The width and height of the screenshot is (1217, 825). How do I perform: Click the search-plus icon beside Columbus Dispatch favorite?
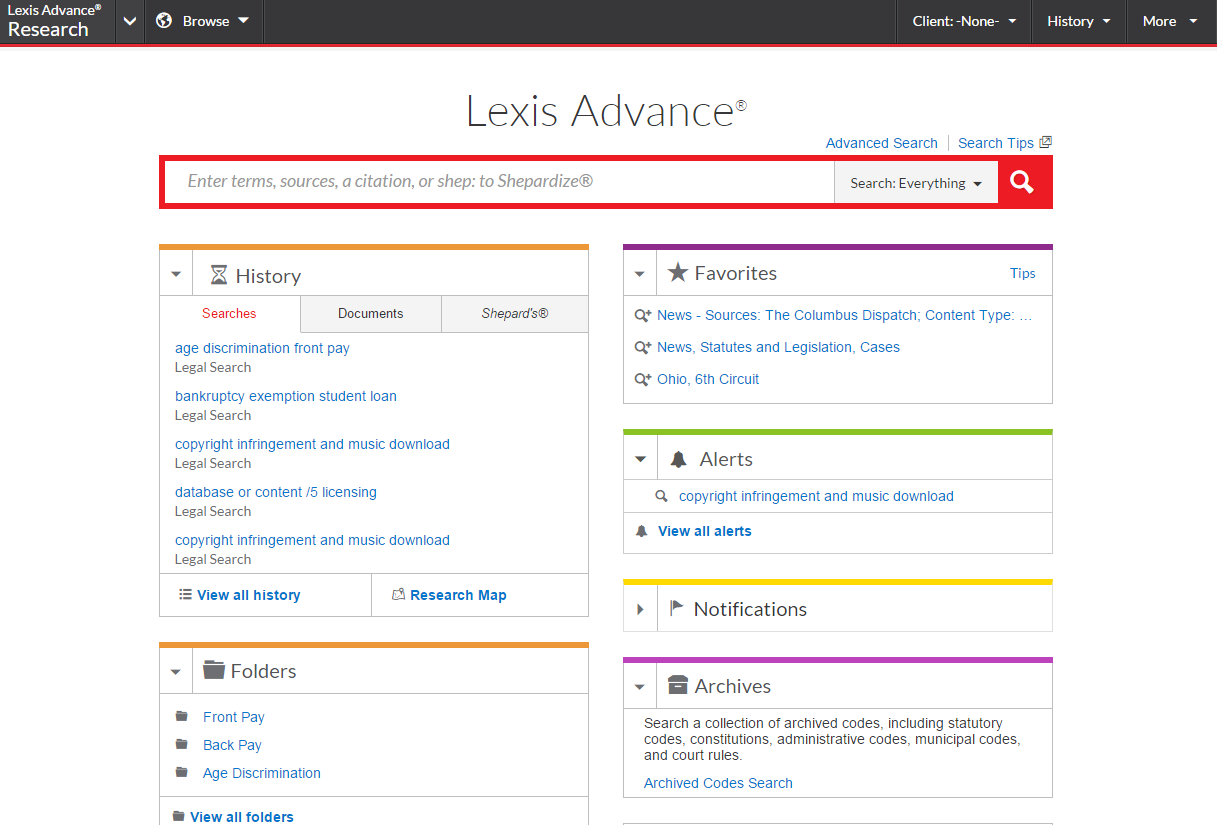point(643,315)
